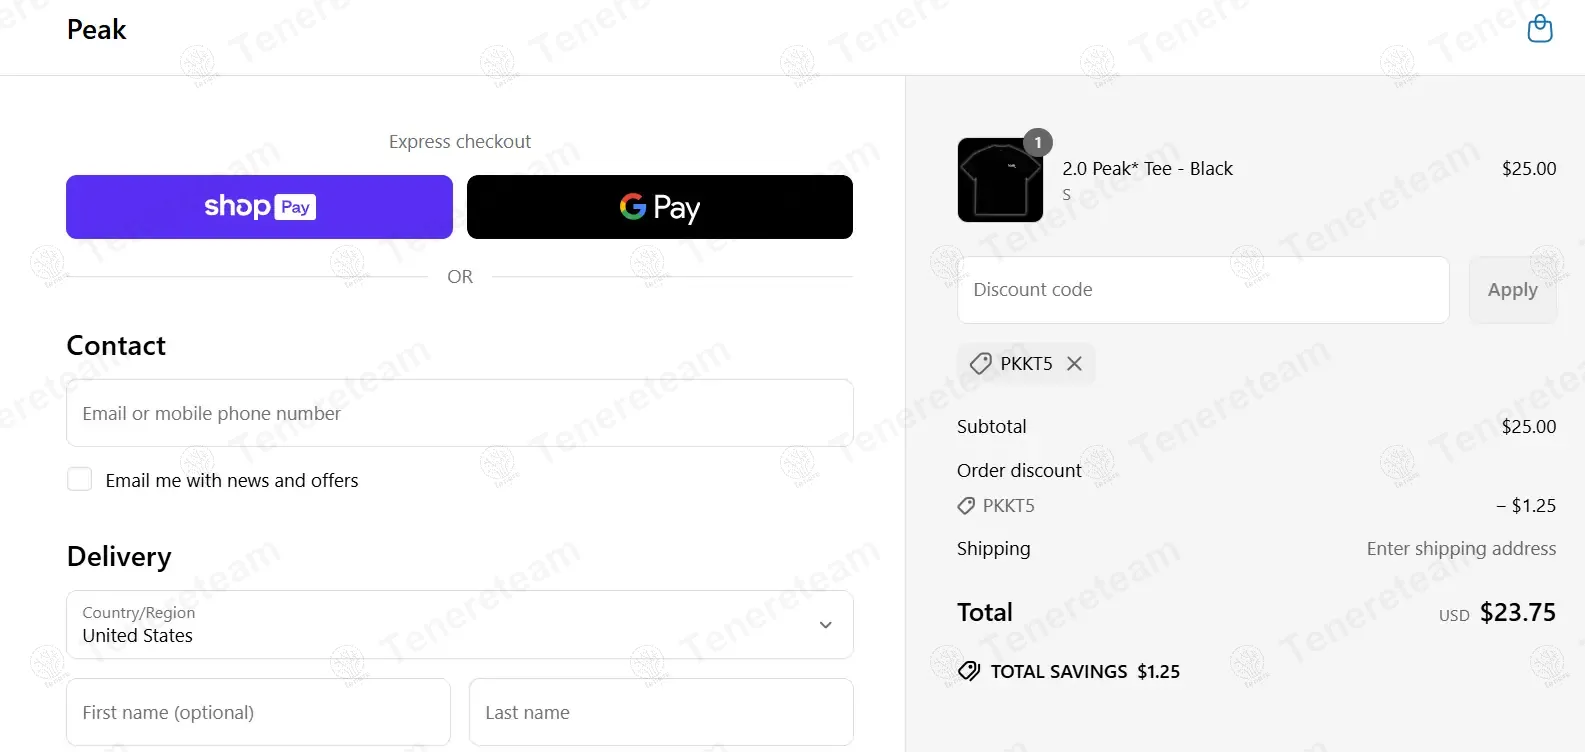Open the black Peak Tee product thumbnail
This screenshot has width=1585, height=752.
(1000, 180)
